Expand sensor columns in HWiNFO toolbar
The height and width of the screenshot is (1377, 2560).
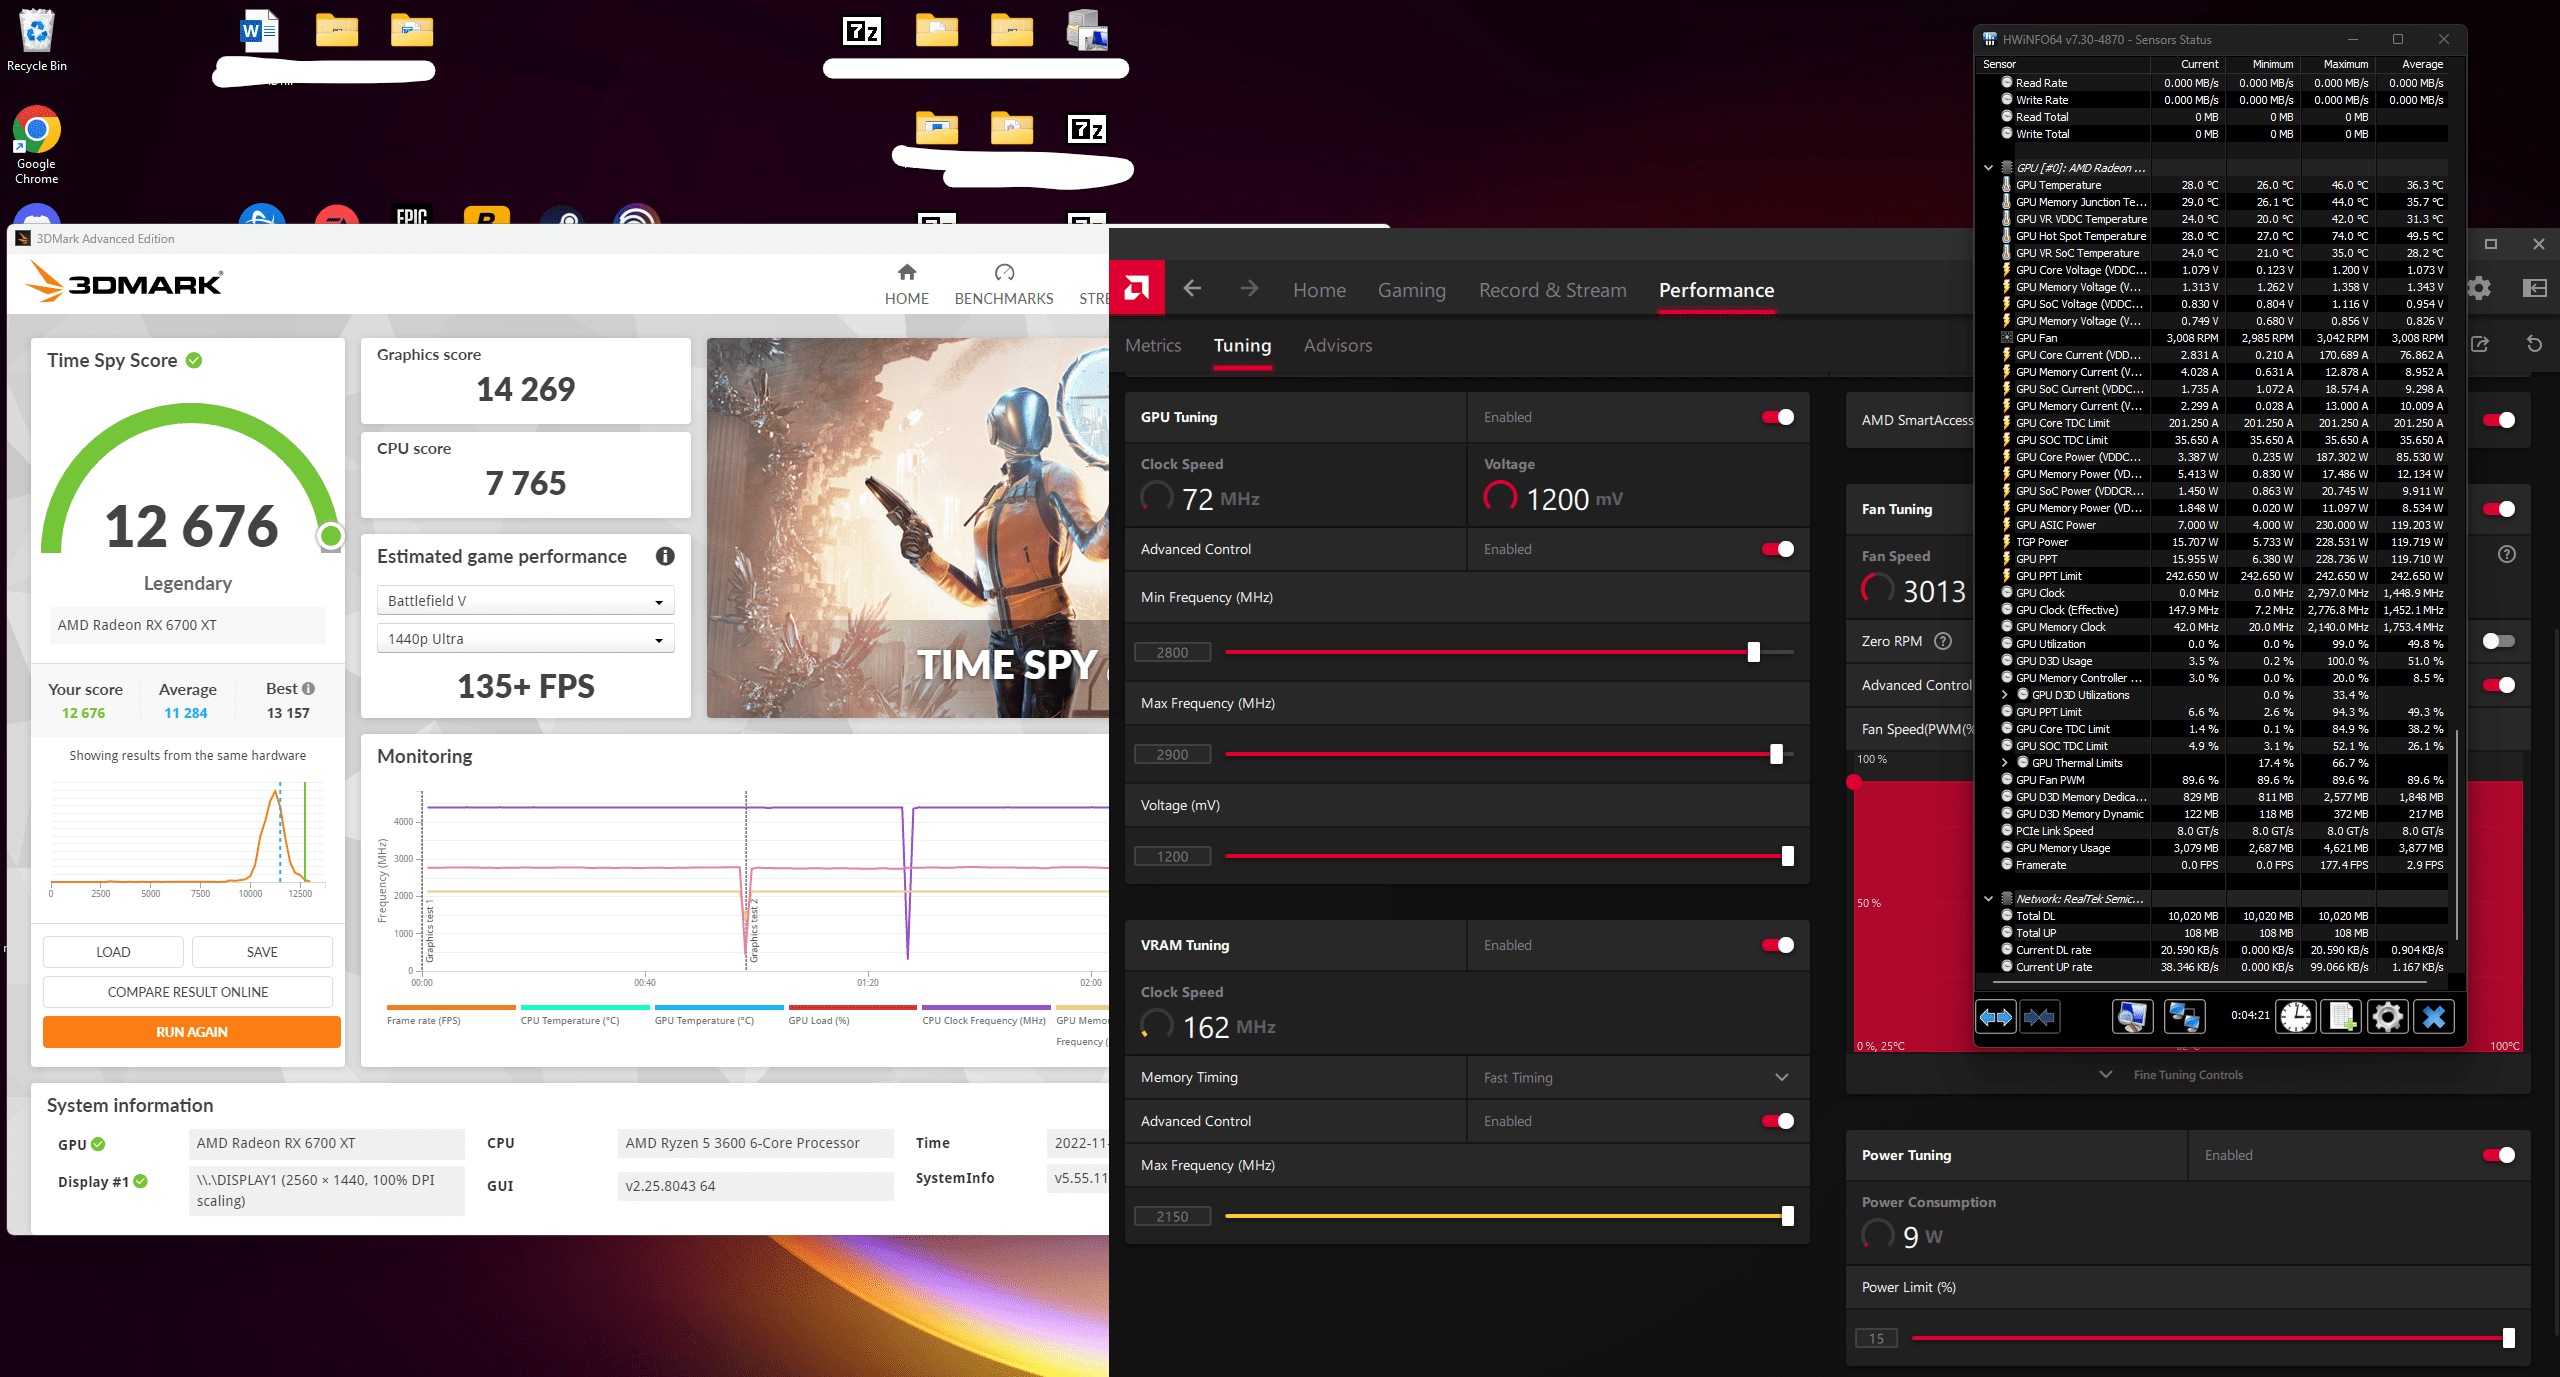1996,1017
